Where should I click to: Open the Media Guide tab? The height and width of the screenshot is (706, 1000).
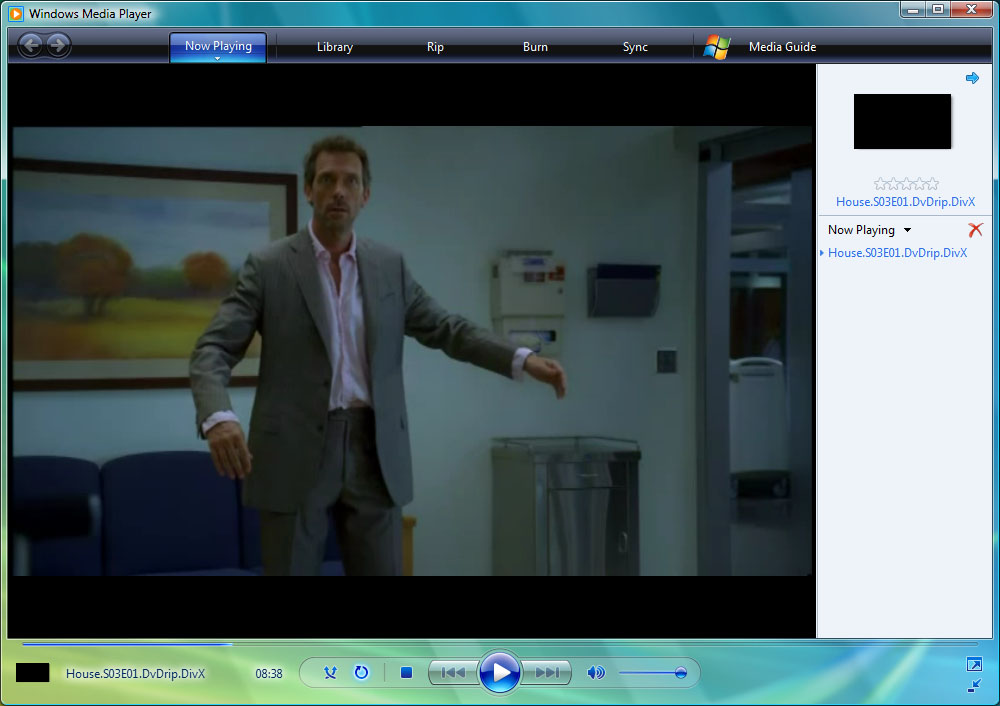(783, 47)
